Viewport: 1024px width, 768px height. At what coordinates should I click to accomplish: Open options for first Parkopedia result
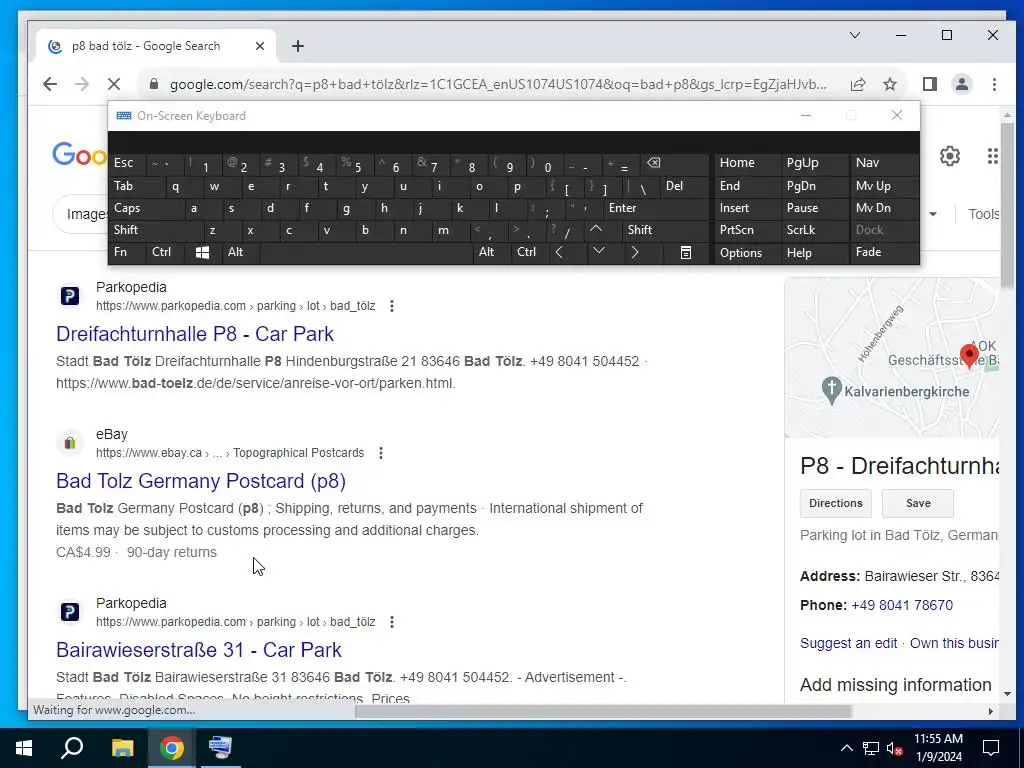[391, 306]
